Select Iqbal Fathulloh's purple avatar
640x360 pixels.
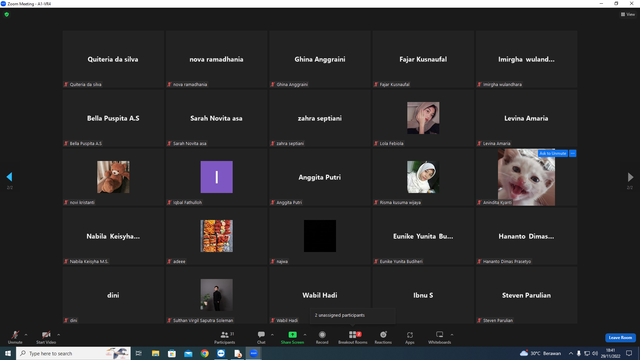[216, 177]
